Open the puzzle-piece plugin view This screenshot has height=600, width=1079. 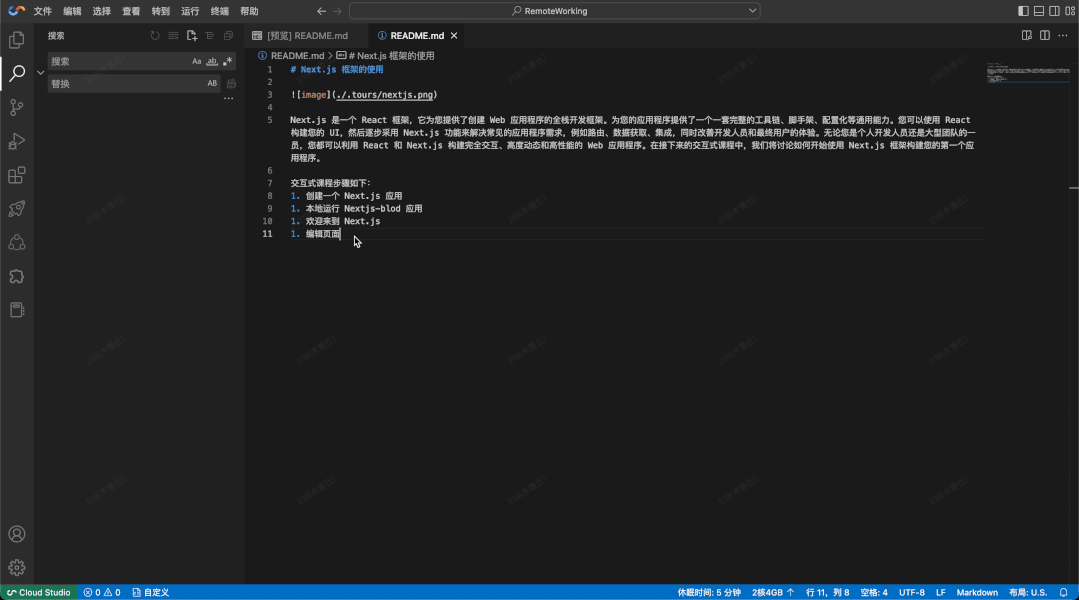[17, 276]
